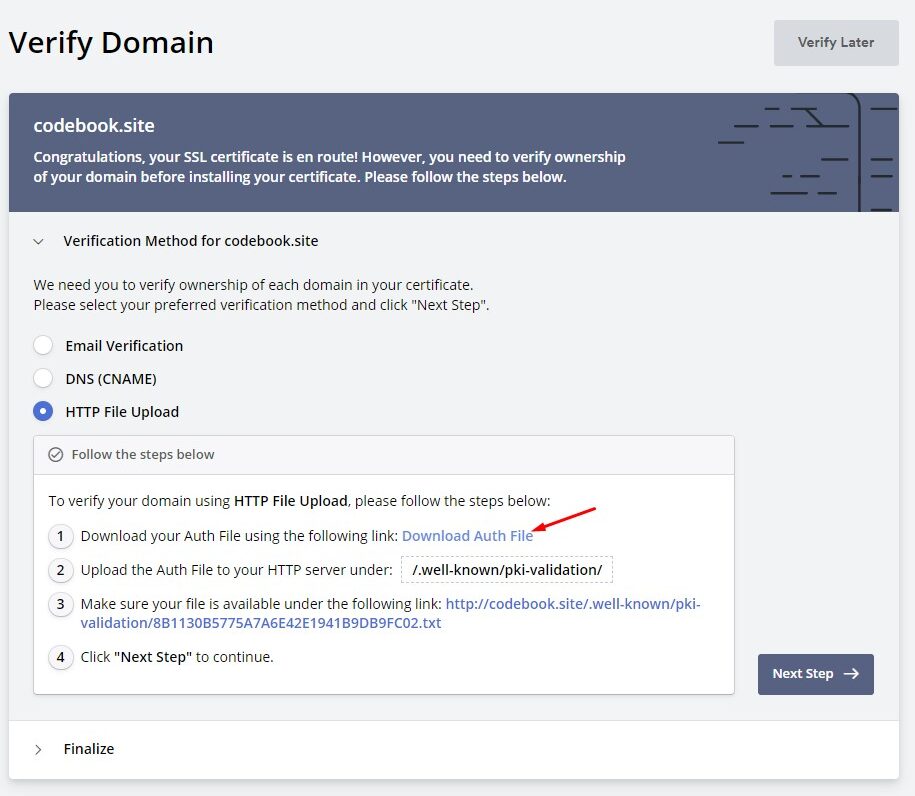Click the codebook.site banner heading
The image size is (915, 796).
[x=94, y=125]
